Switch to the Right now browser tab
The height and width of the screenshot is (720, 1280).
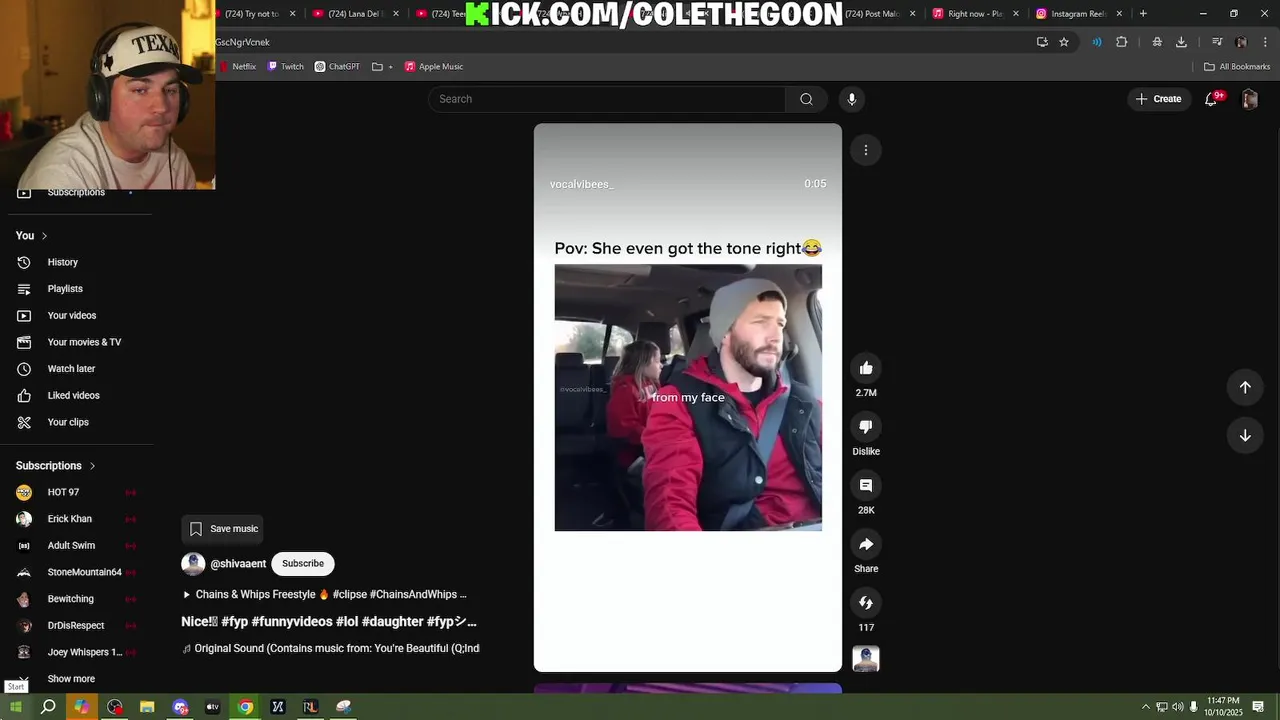coord(975,14)
